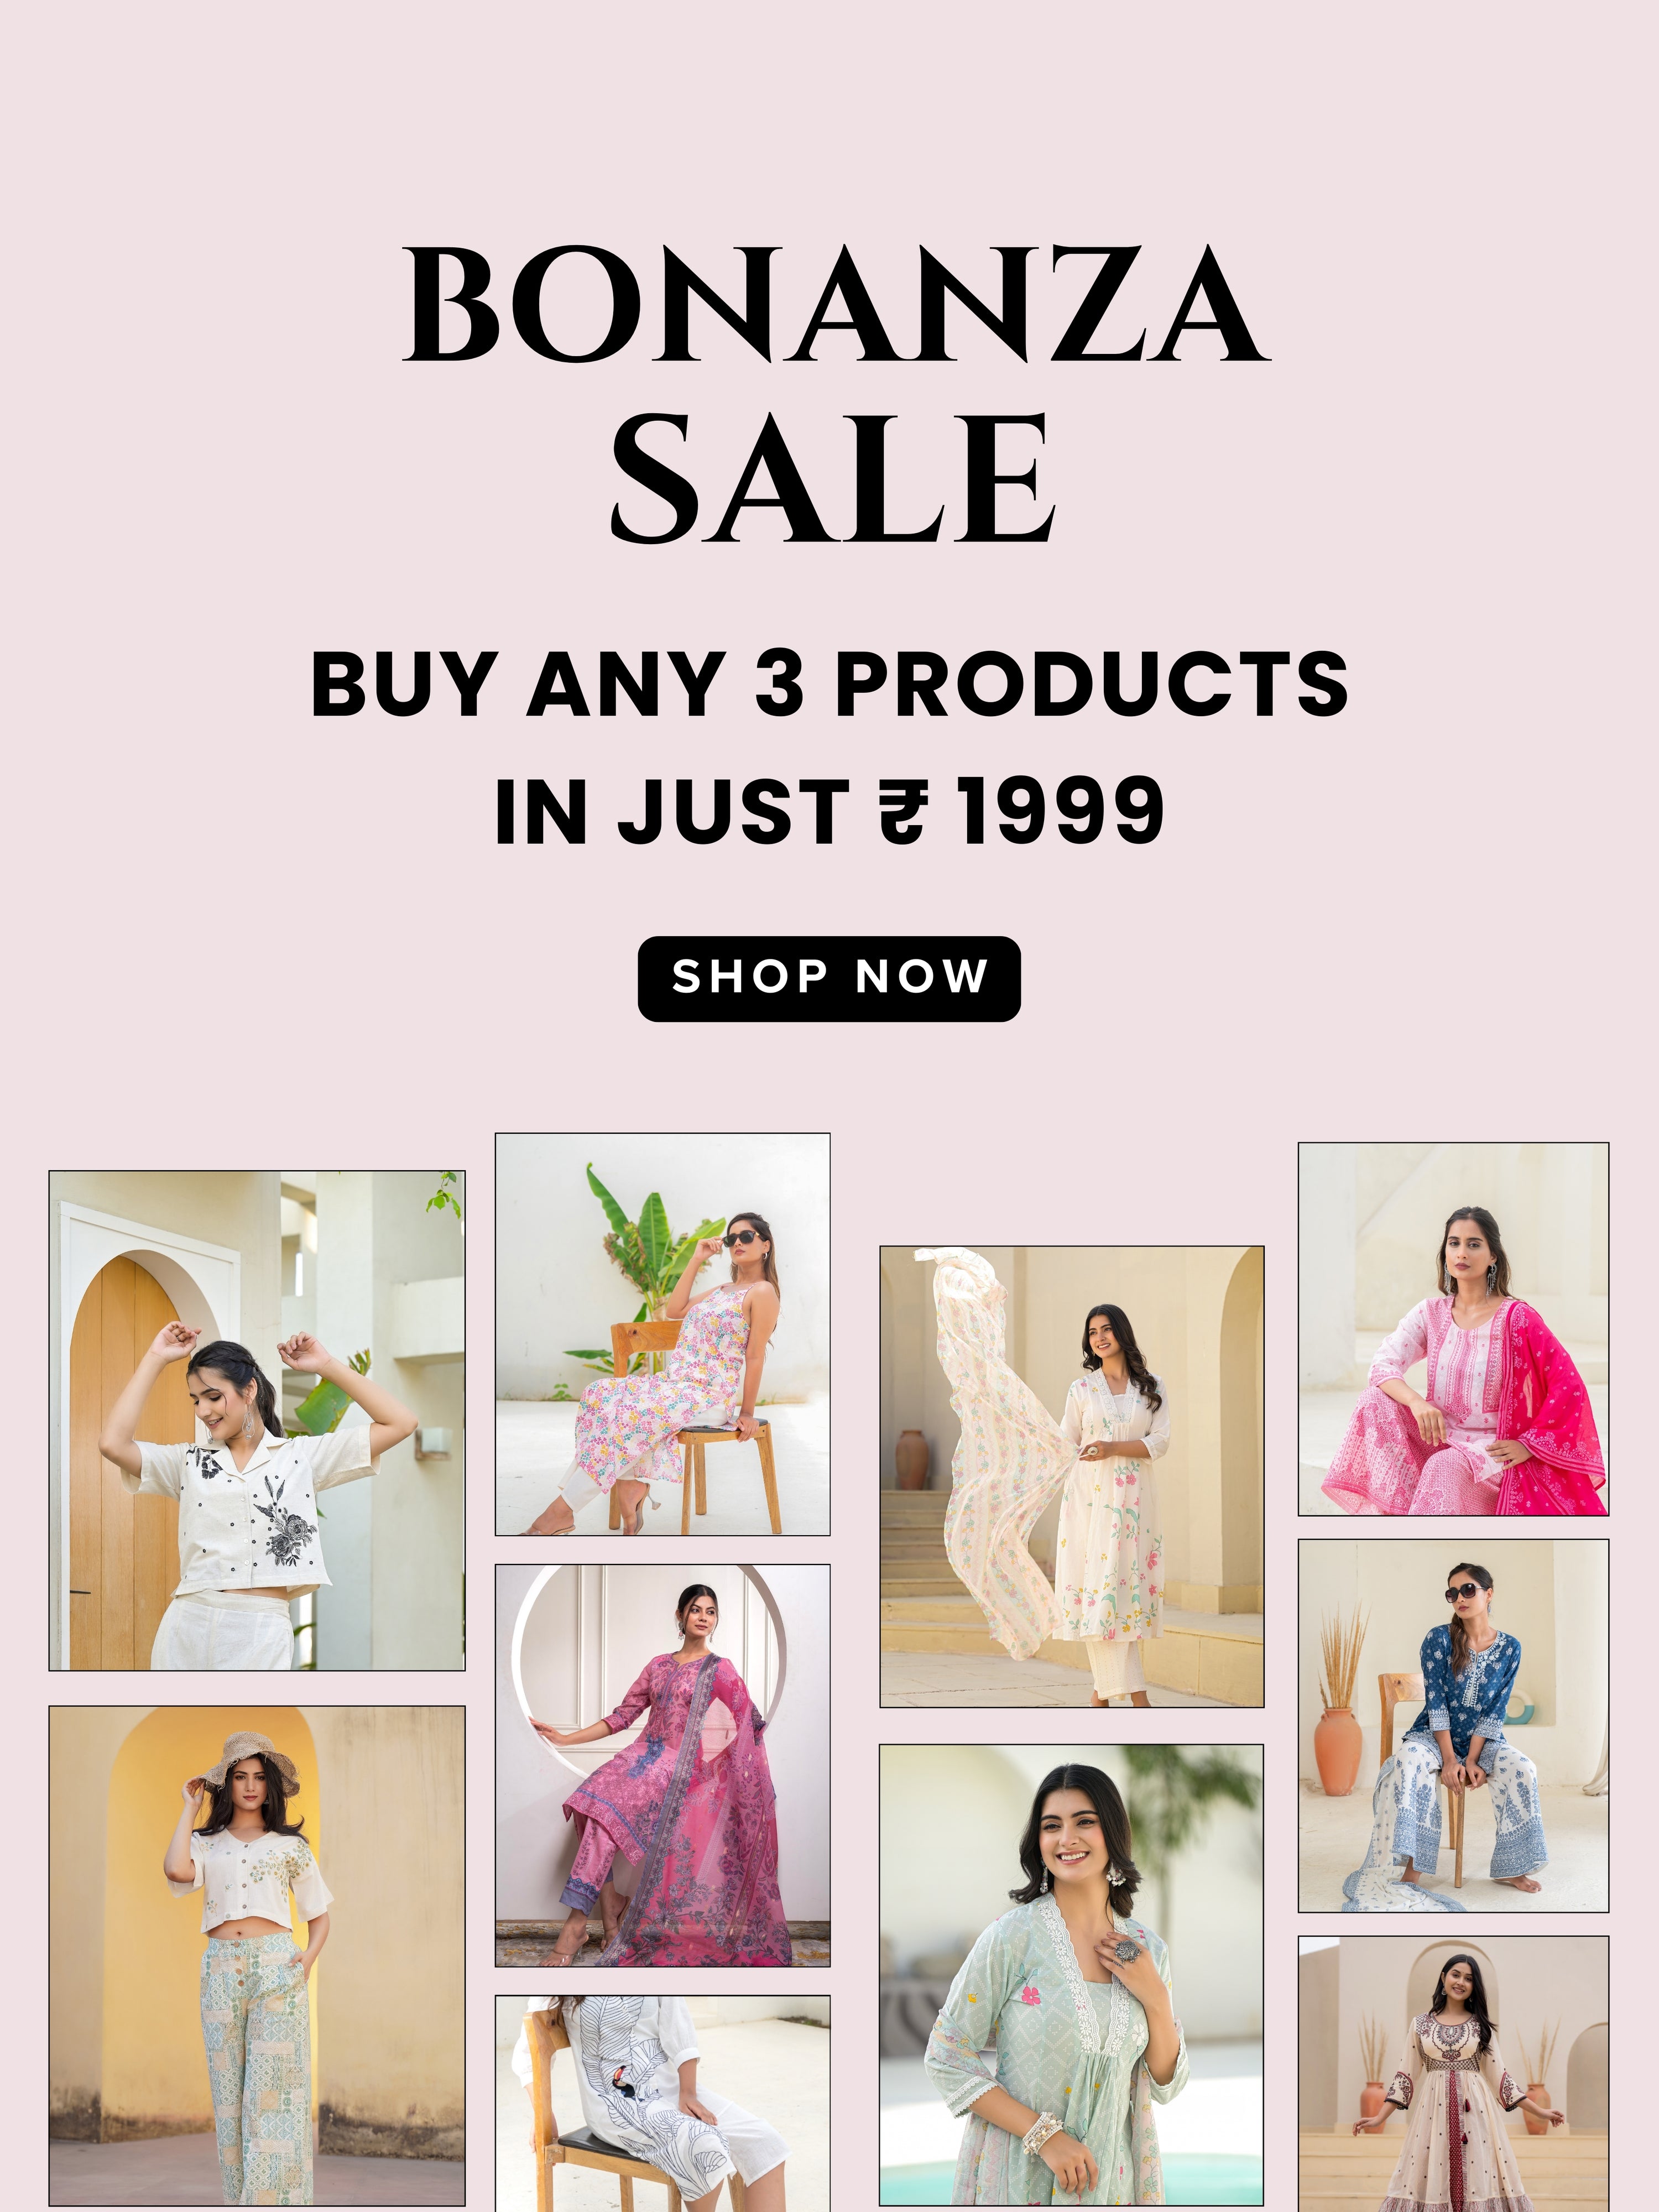View the white leaf-print outfit on chair photo
This screenshot has width=1659, height=2212.
point(662,2104)
